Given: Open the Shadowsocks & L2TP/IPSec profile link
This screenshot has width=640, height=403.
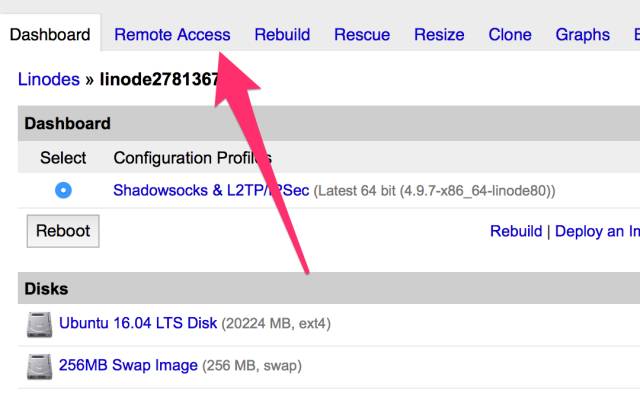Looking at the screenshot, I should [211, 190].
